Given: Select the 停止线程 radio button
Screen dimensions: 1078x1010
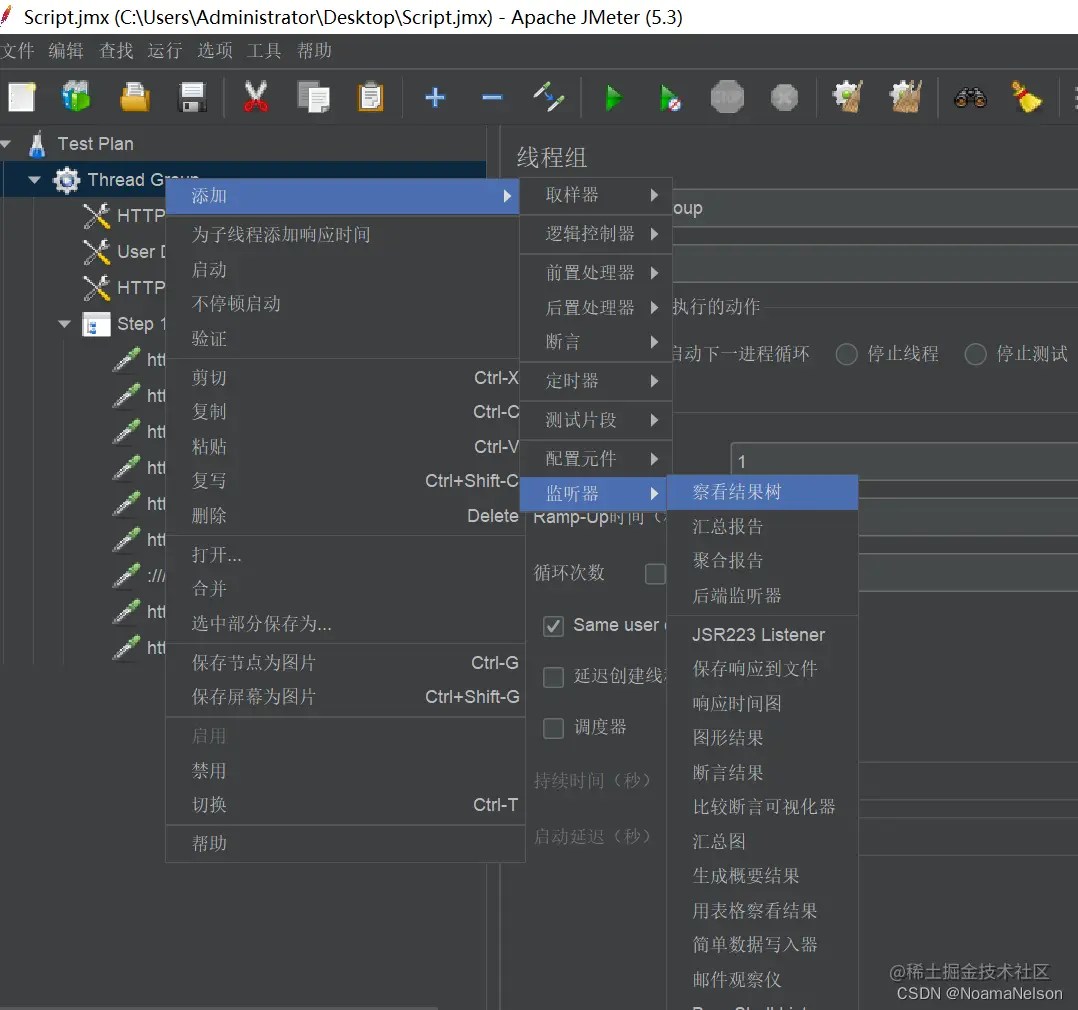Looking at the screenshot, I should click(846, 354).
